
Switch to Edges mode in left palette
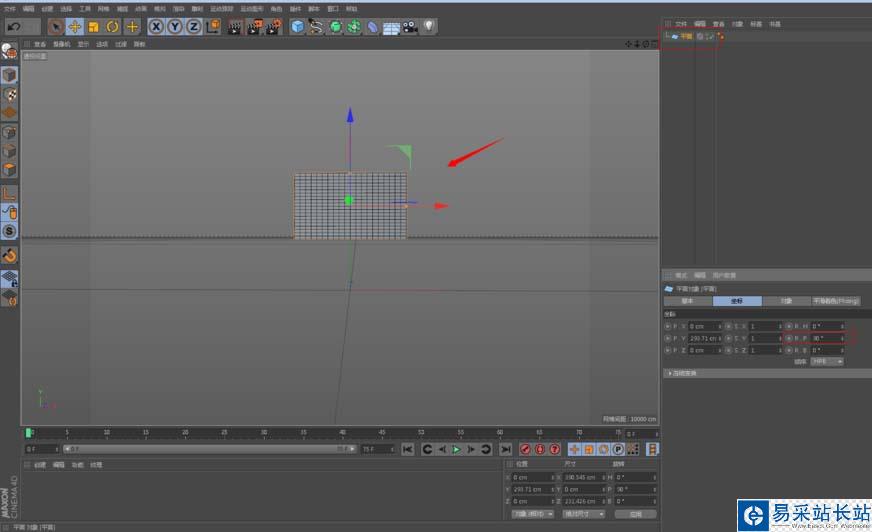[x=9, y=151]
